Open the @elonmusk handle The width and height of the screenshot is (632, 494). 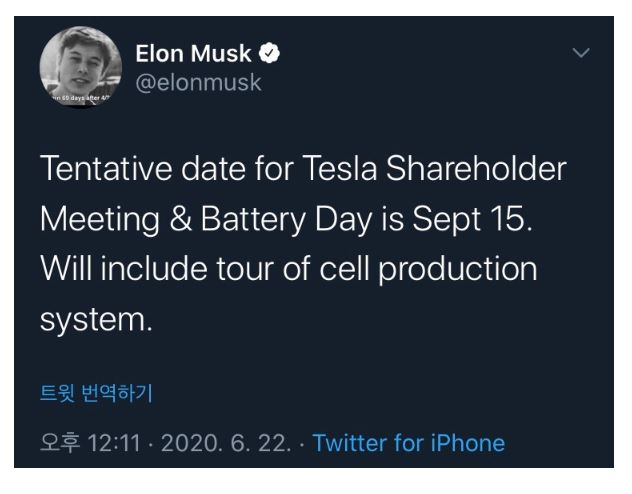[199, 83]
